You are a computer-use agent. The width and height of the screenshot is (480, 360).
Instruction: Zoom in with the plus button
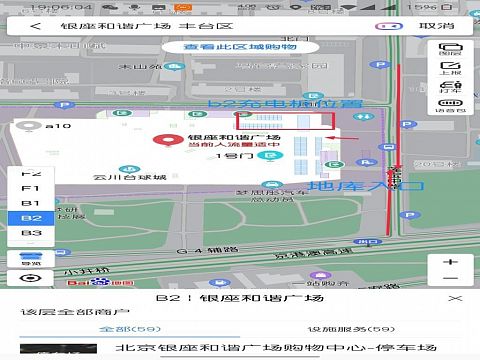[x=450, y=262]
